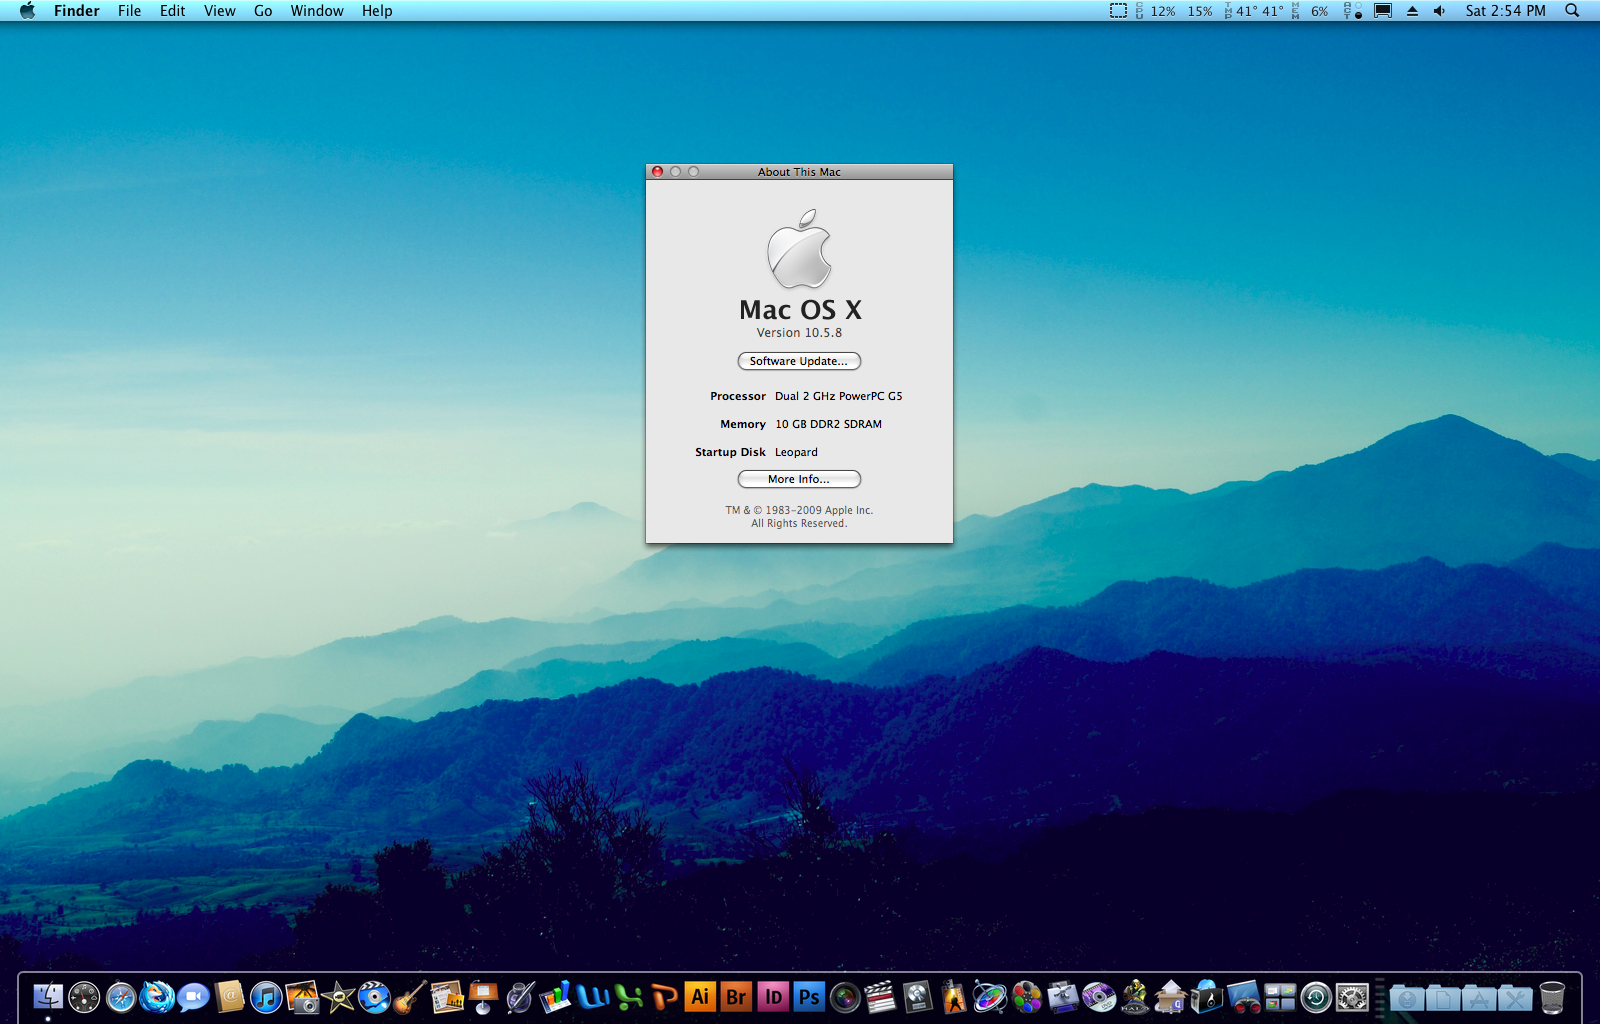
Task: Launch iTunes from the dock
Action: (x=266, y=997)
